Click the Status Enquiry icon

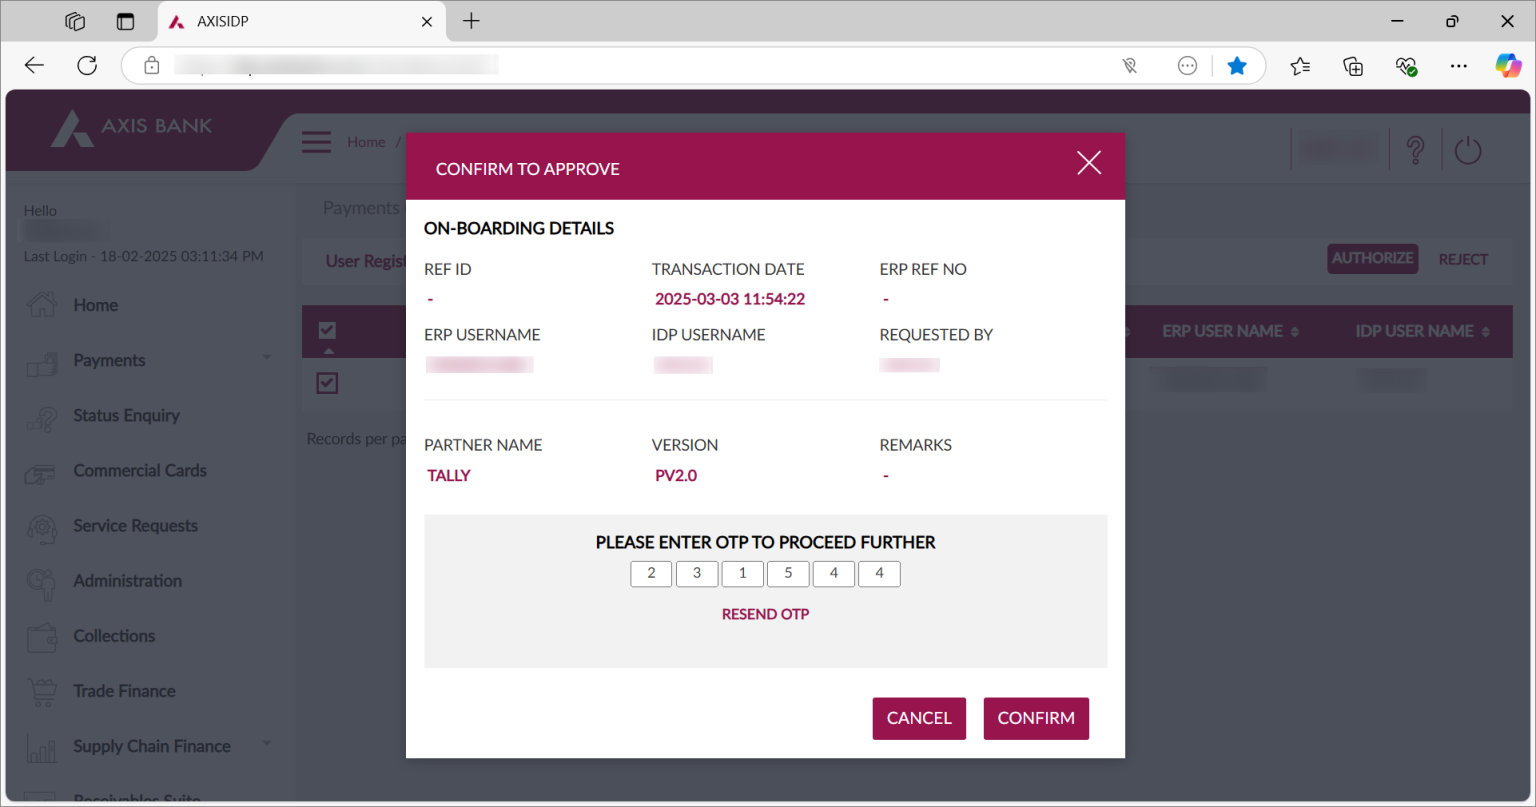coord(40,415)
